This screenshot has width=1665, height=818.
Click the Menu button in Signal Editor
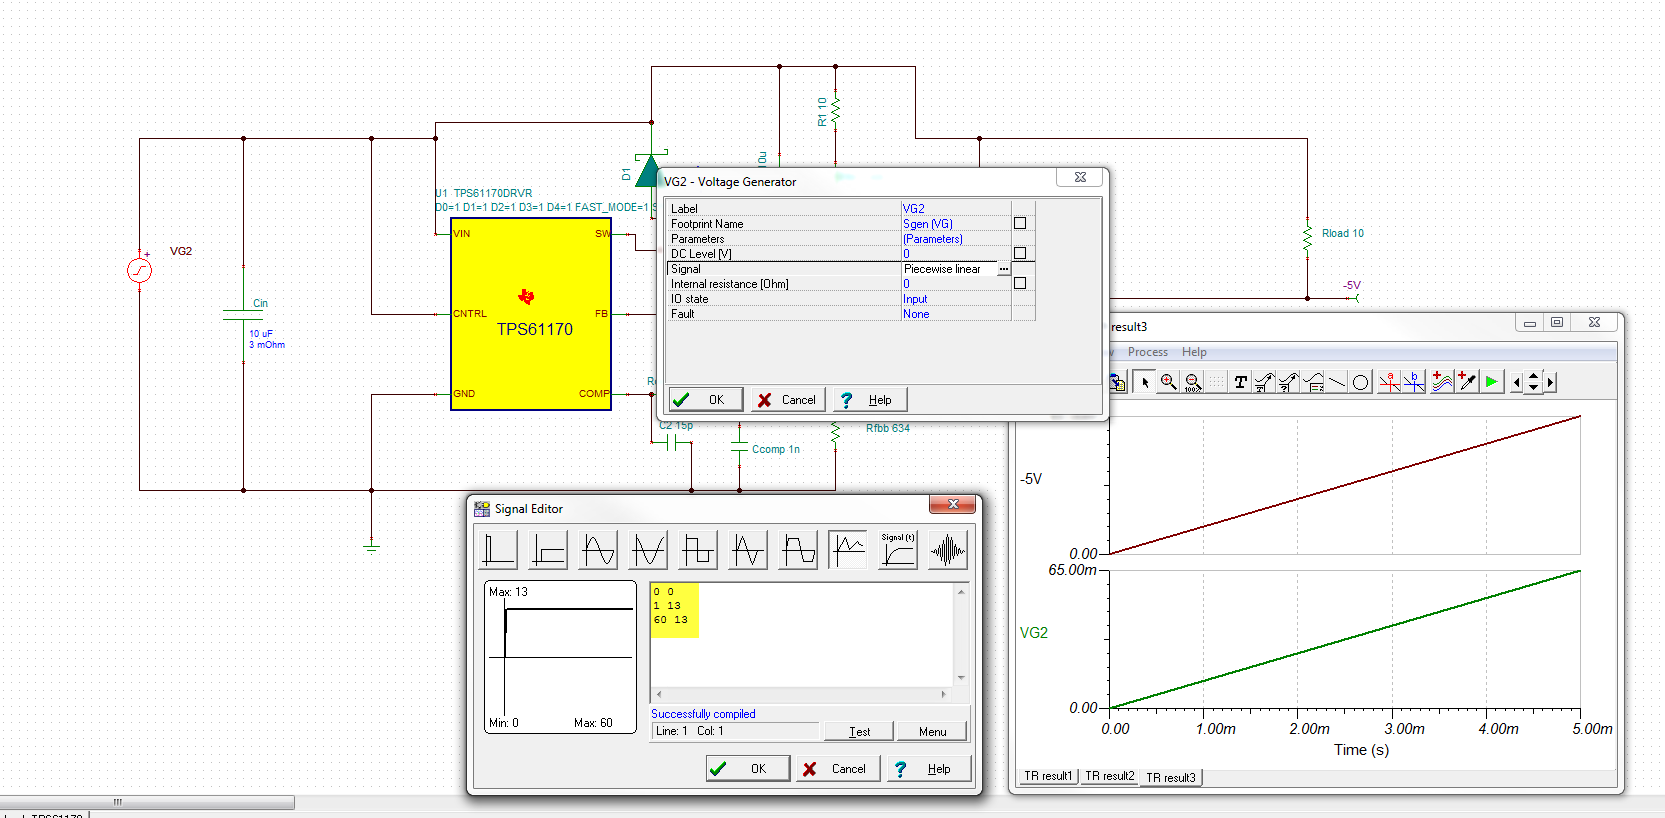pos(932,731)
